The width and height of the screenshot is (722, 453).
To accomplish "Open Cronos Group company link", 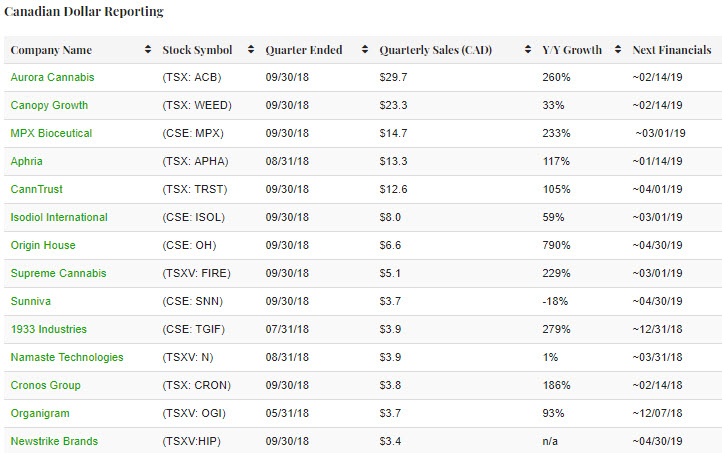I will [x=45, y=386].
